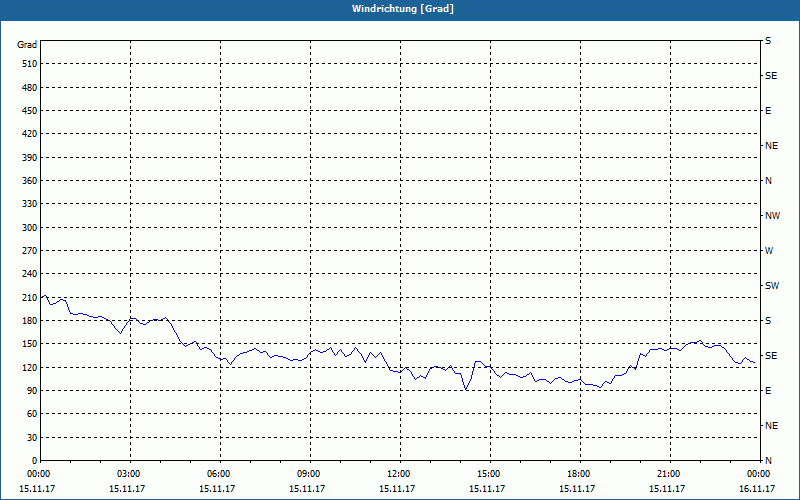Click the SW compass direction label
The height and width of the screenshot is (500, 800).
point(772,286)
